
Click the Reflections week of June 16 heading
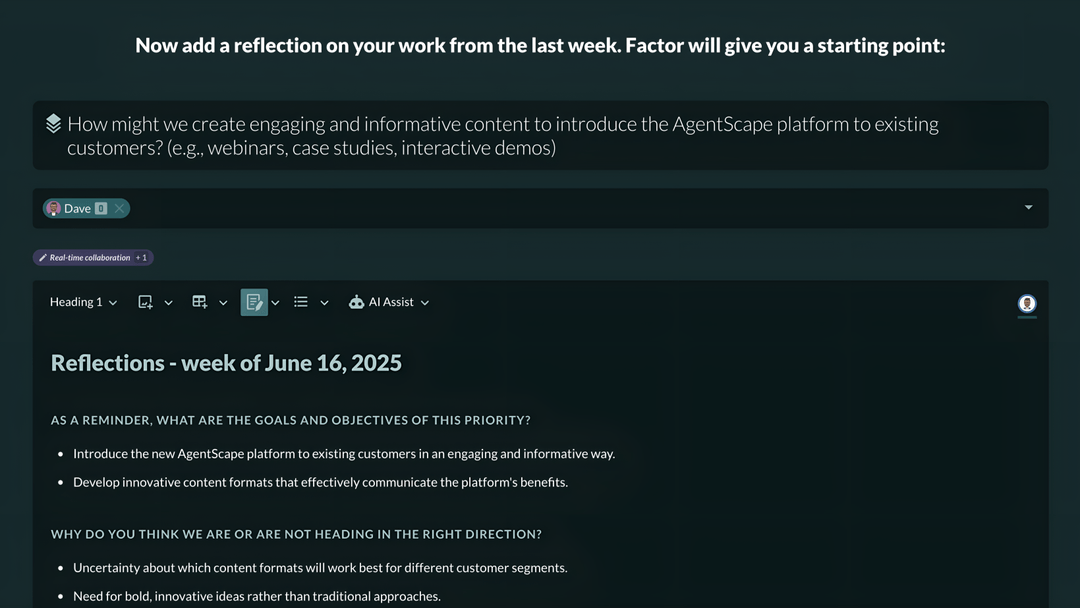point(226,363)
